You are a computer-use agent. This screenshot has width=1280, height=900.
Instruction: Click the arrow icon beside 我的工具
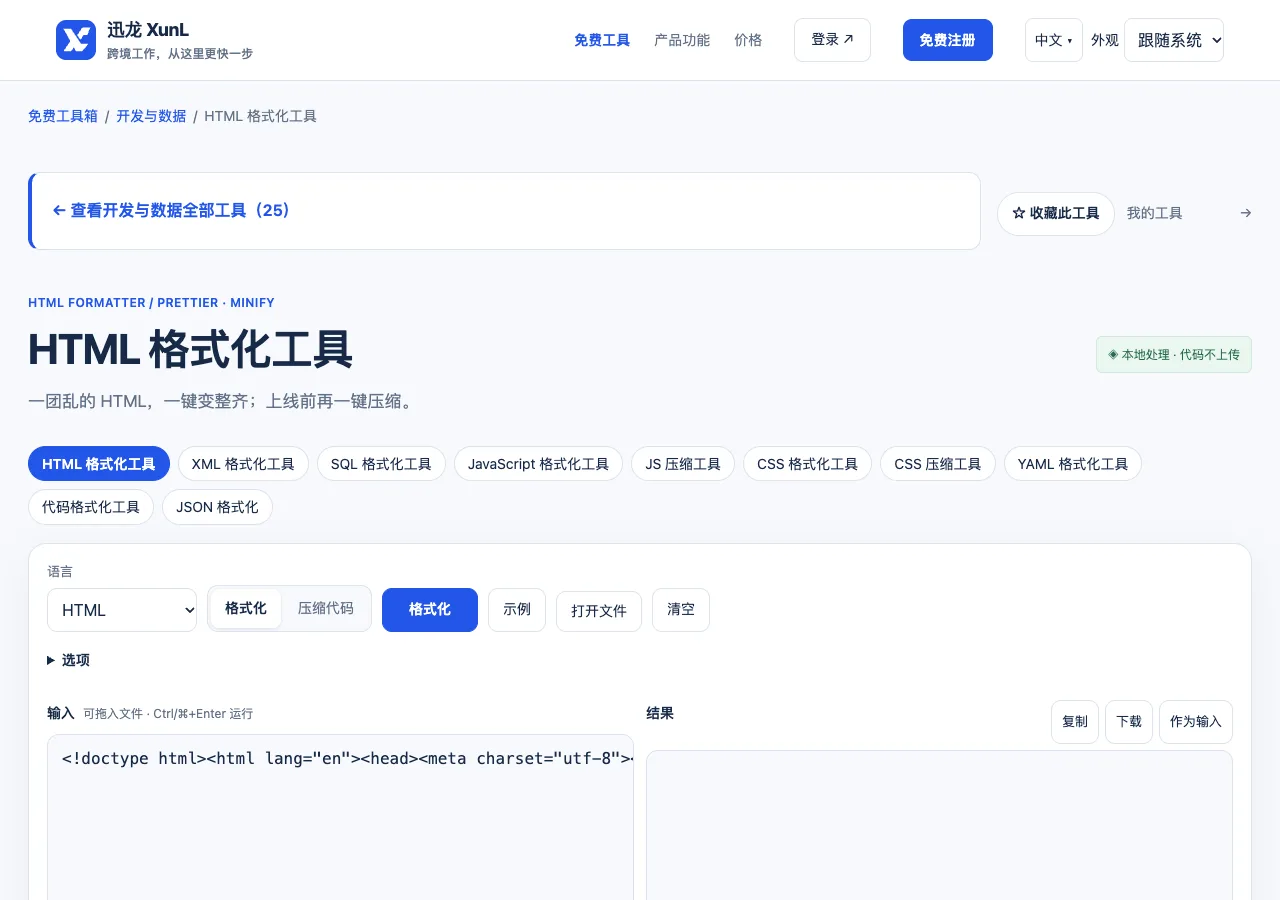pos(1245,213)
